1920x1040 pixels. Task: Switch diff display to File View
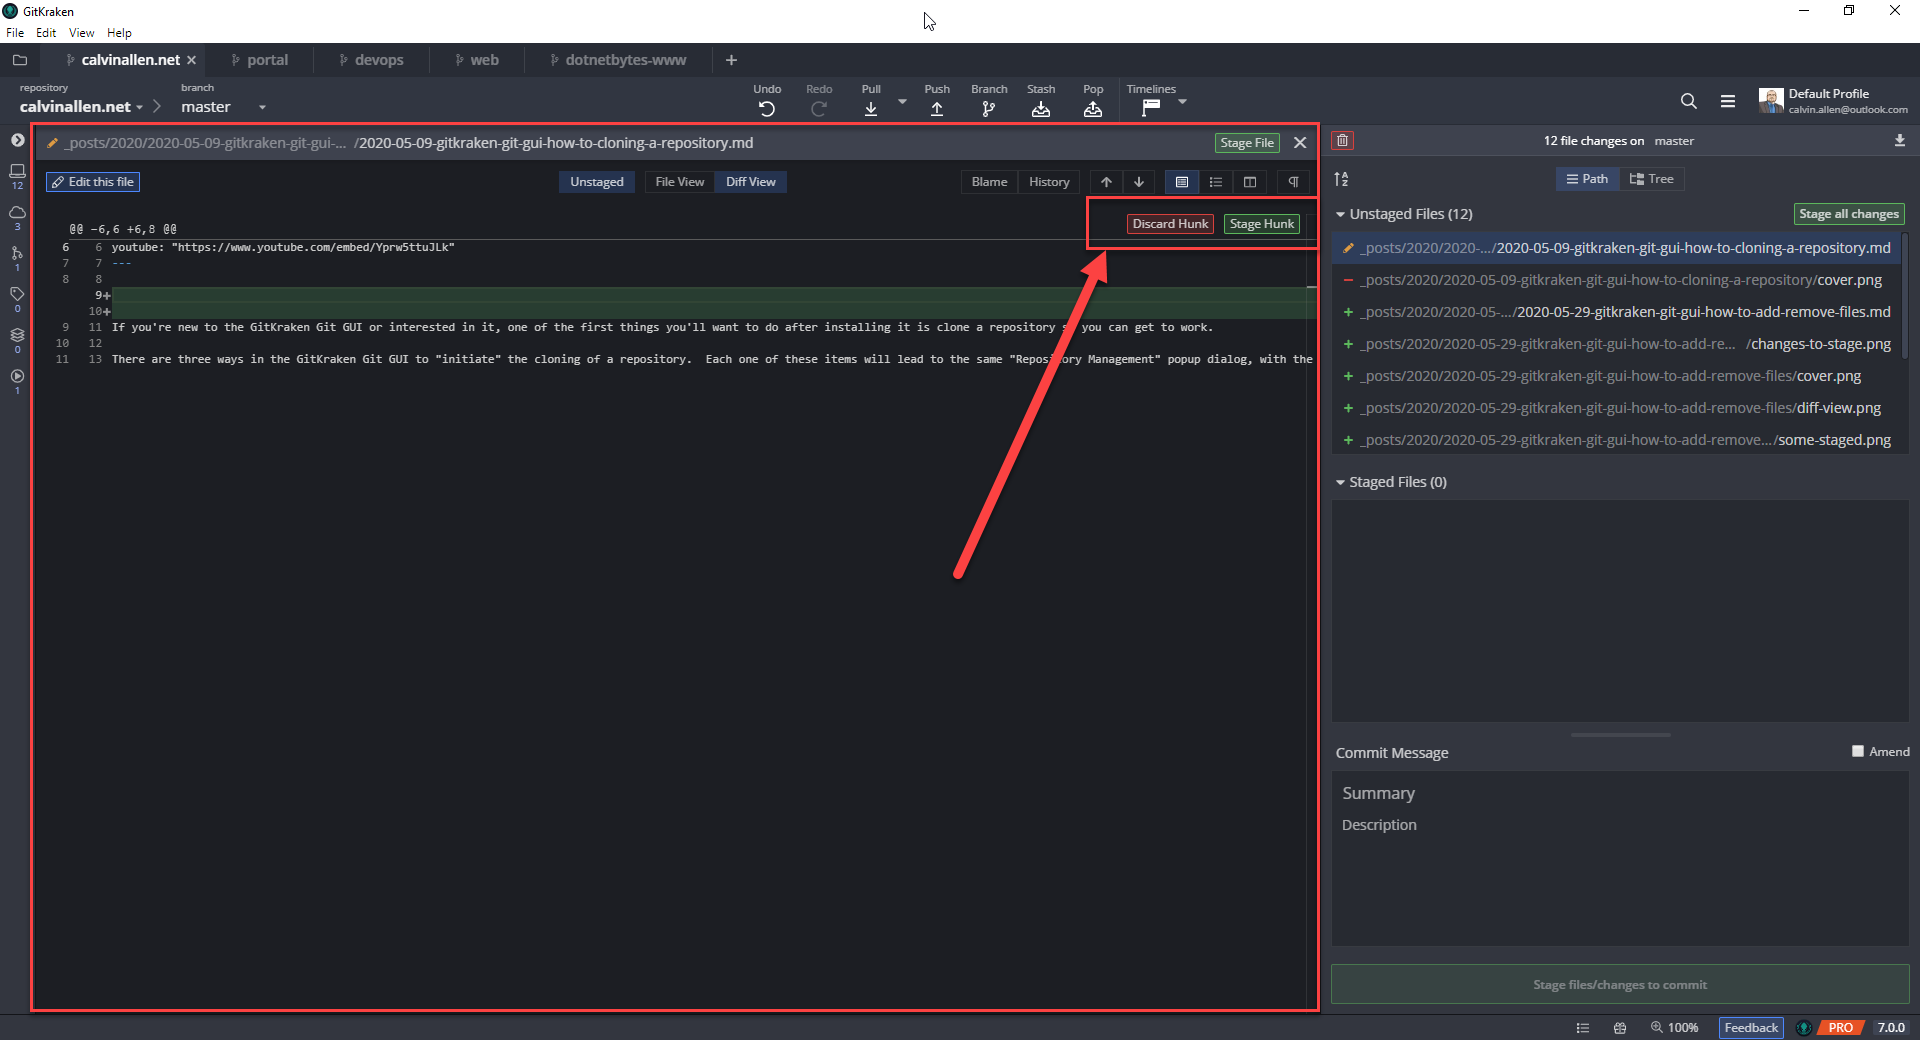click(679, 182)
